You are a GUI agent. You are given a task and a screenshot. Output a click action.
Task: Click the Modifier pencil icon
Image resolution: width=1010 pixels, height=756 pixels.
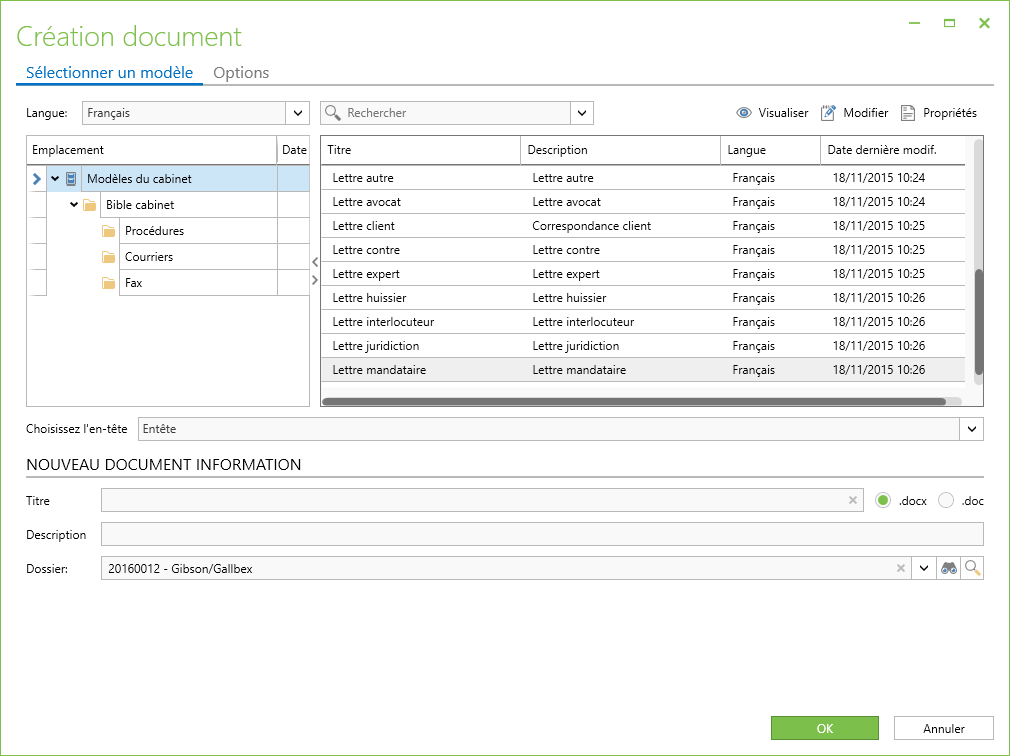[828, 113]
